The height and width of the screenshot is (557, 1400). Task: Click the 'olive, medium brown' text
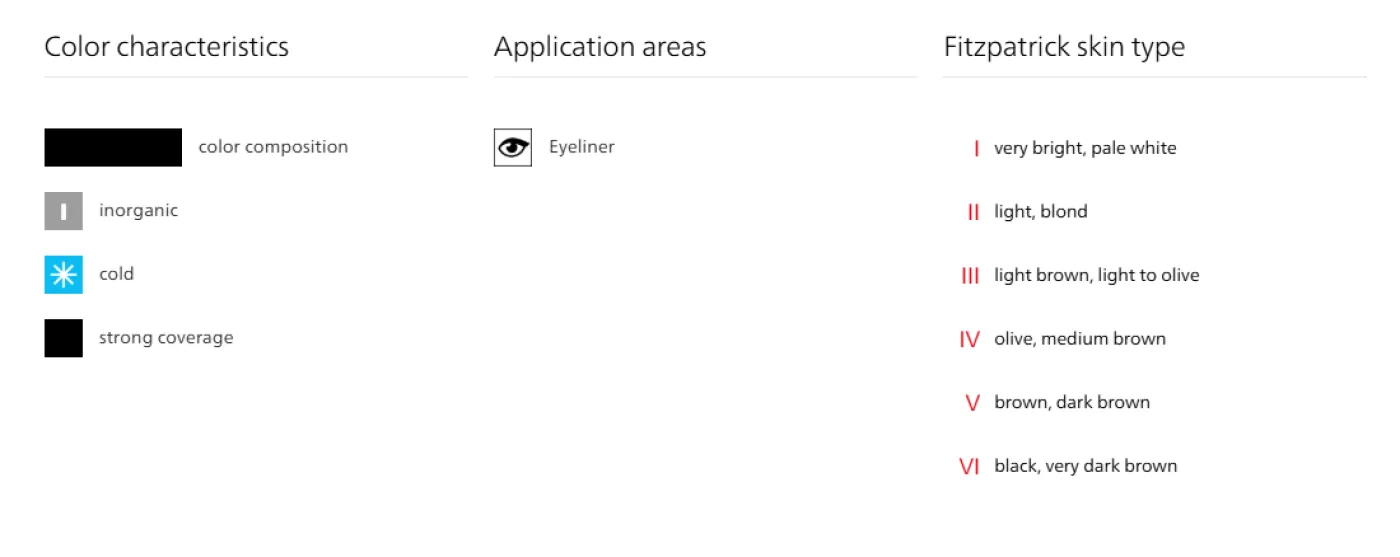point(1080,339)
